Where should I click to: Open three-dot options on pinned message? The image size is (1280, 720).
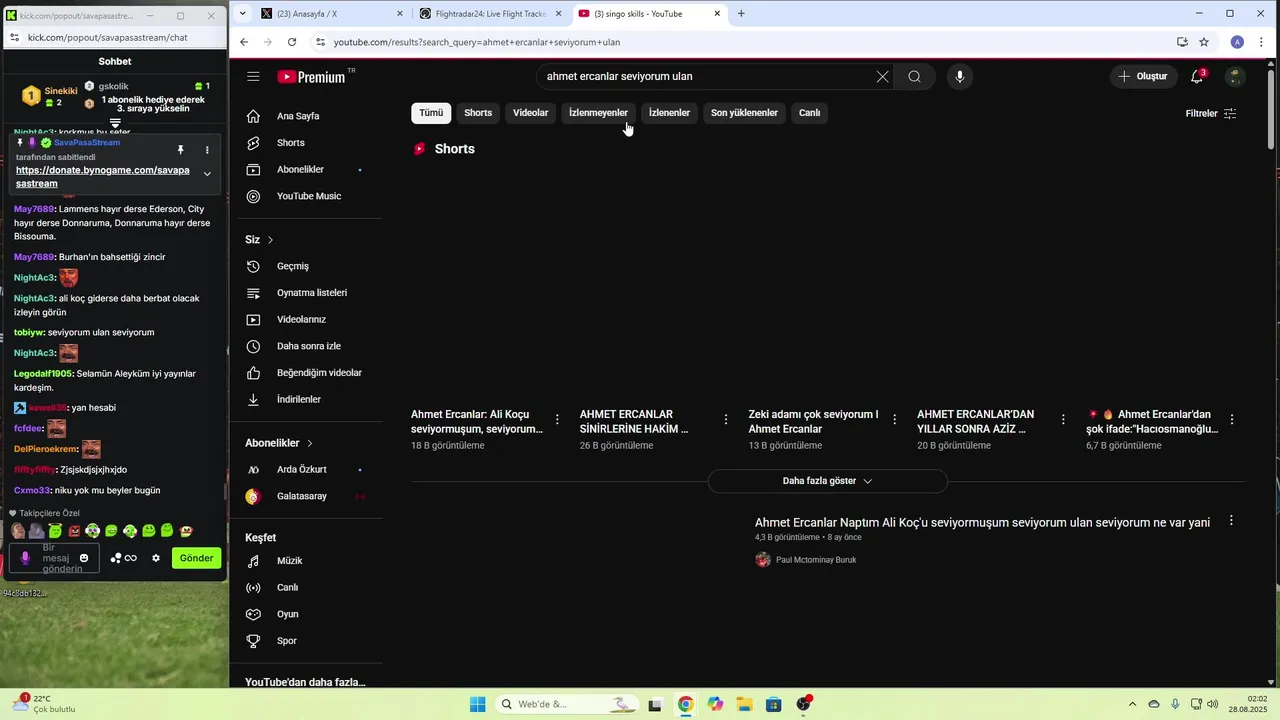(207, 150)
